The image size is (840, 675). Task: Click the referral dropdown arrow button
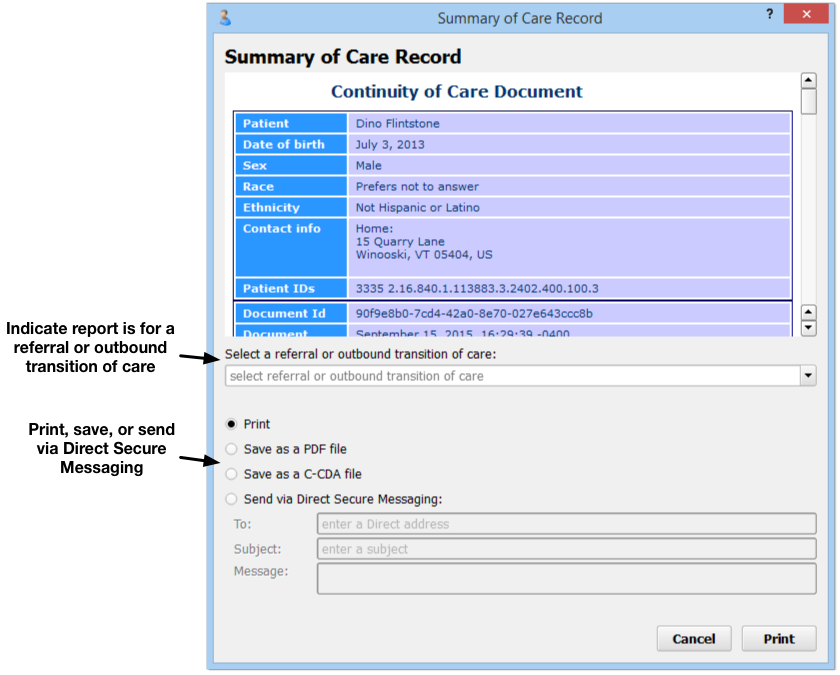point(808,376)
